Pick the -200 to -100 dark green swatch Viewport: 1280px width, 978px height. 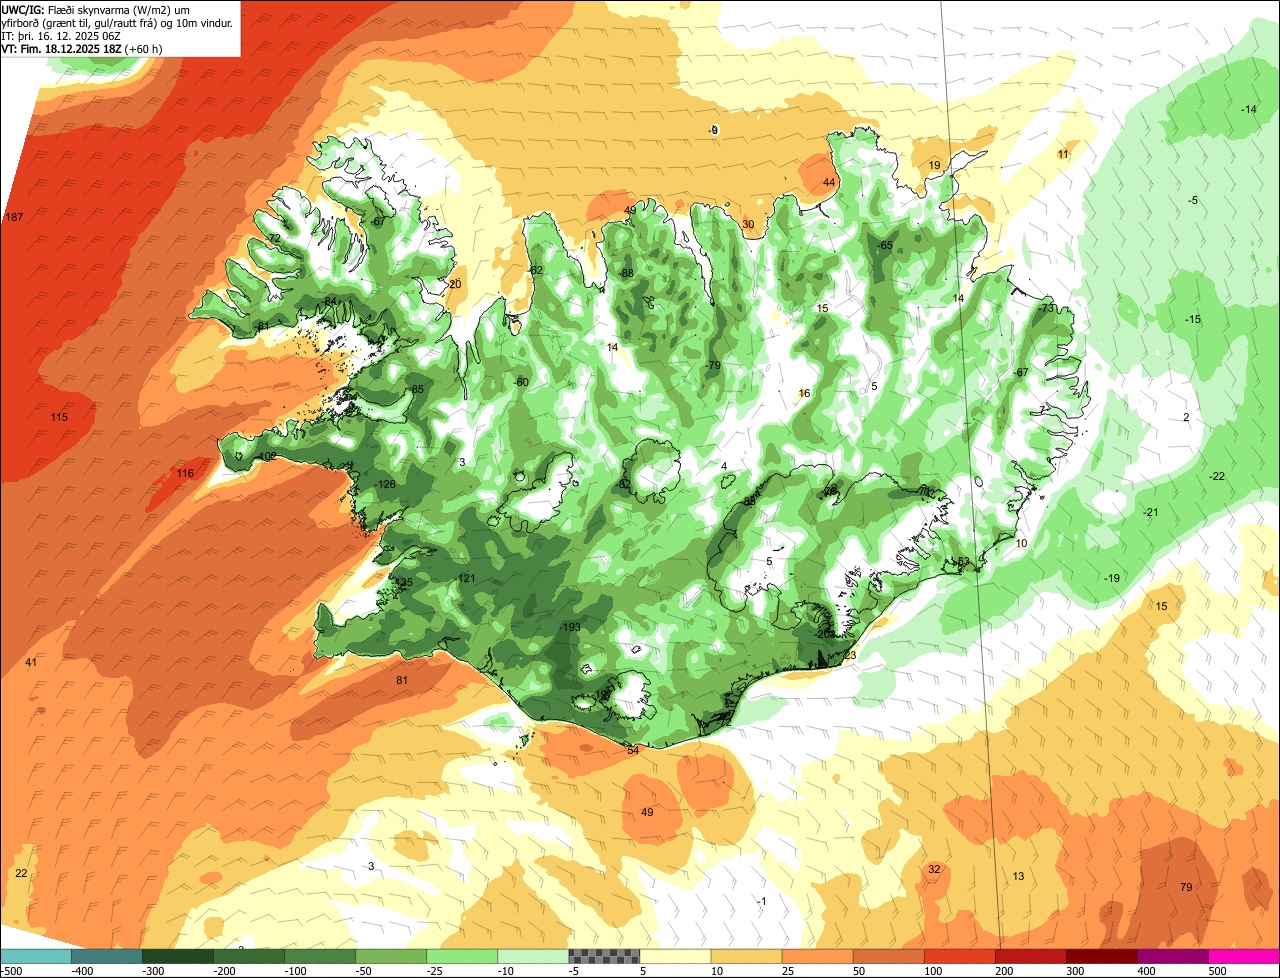248,956
